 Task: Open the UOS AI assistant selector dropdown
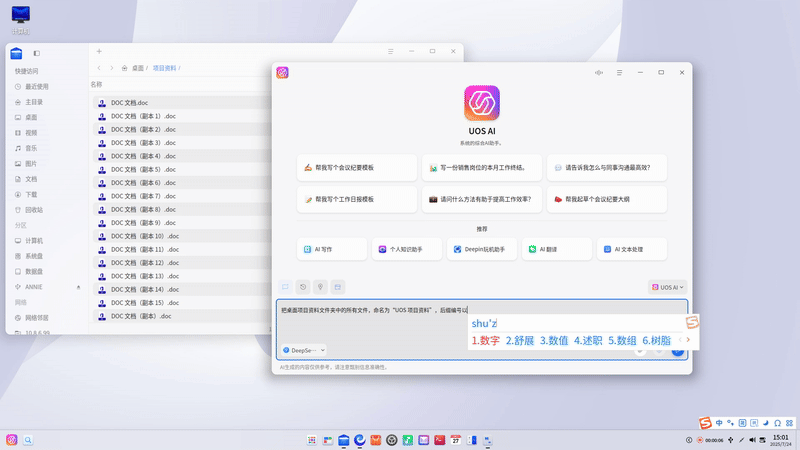pyautogui.click(x=668, y=287)
